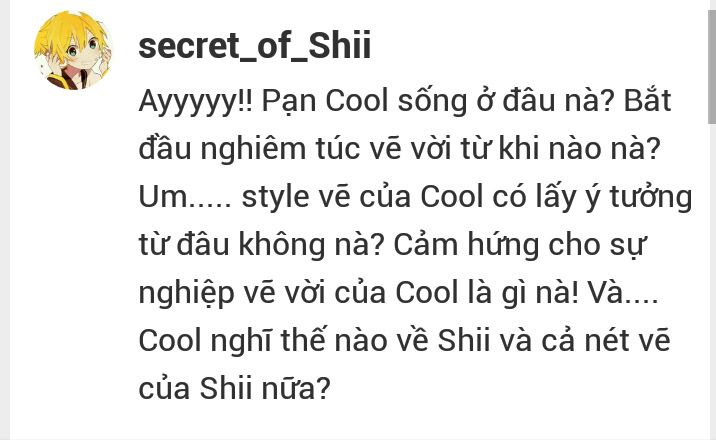716x440 pixels.
Task: Click the line starting "nghiệp vẽ vời"
Action: 398,293
